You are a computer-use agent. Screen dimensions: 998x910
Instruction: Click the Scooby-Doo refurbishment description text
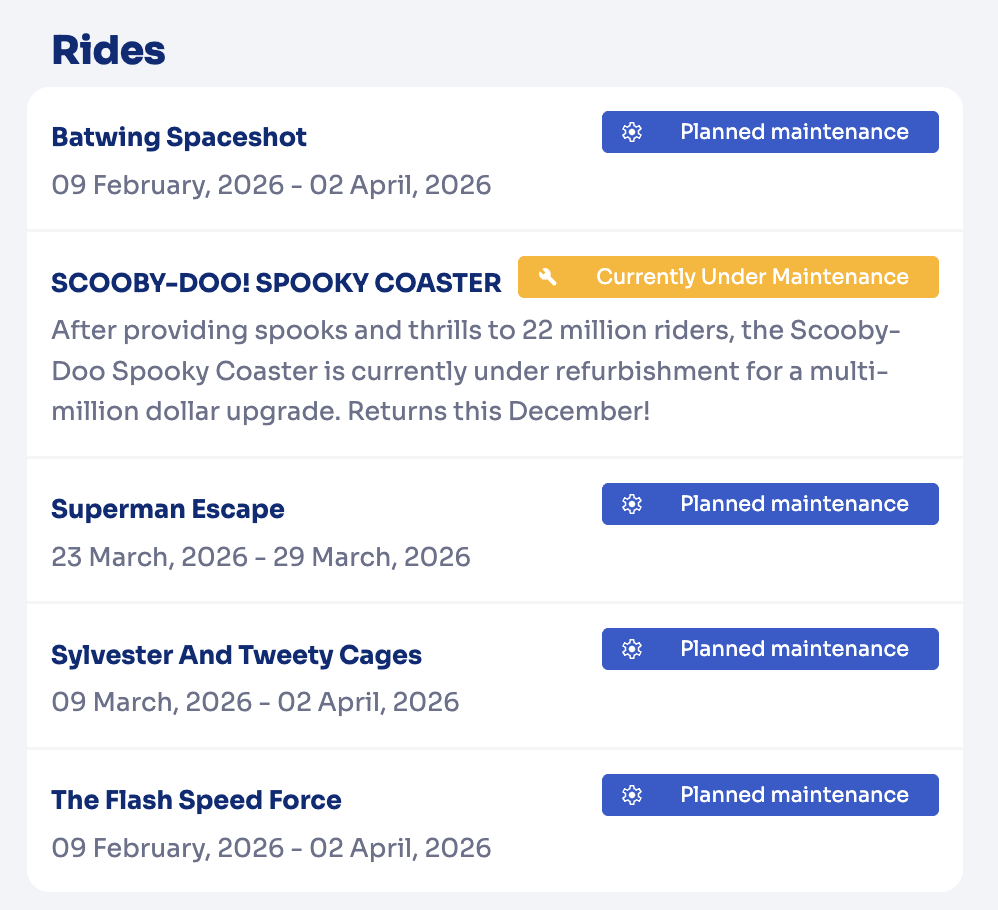click(x=470, y=370)
